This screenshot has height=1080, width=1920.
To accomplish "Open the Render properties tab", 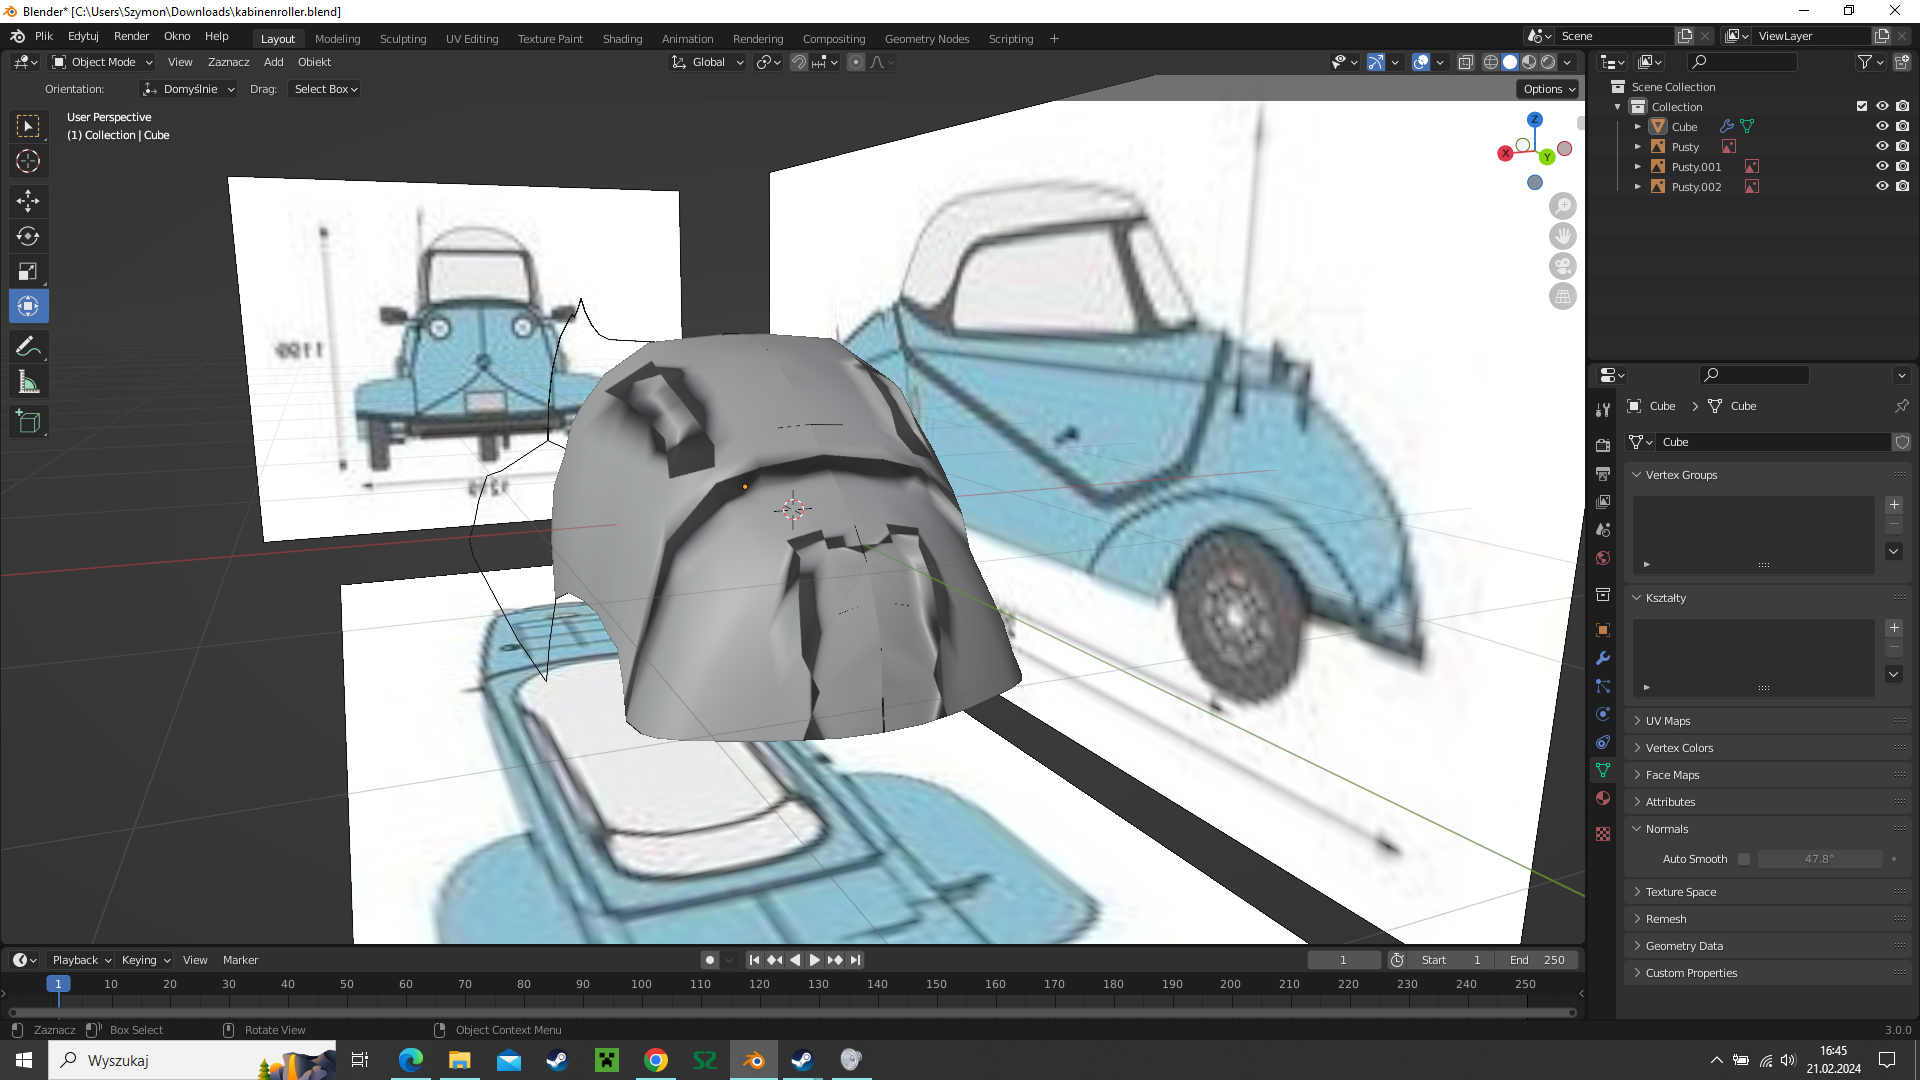I will pyautogui.click(x=1603, y=446).
